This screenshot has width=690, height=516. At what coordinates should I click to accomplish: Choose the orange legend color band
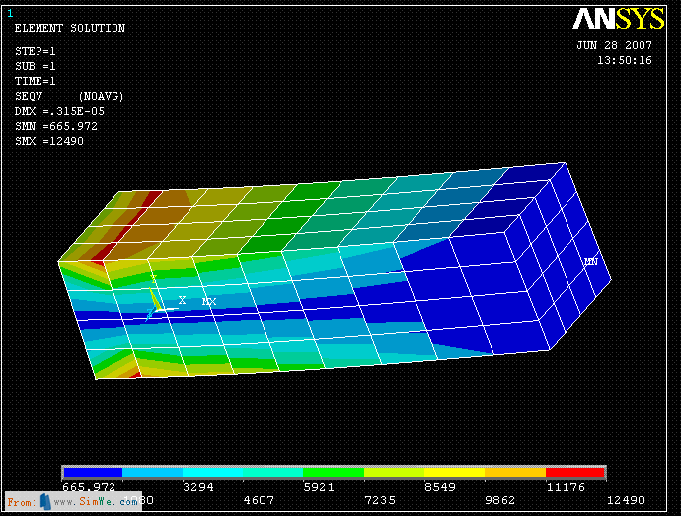click(x=515, y=472)
